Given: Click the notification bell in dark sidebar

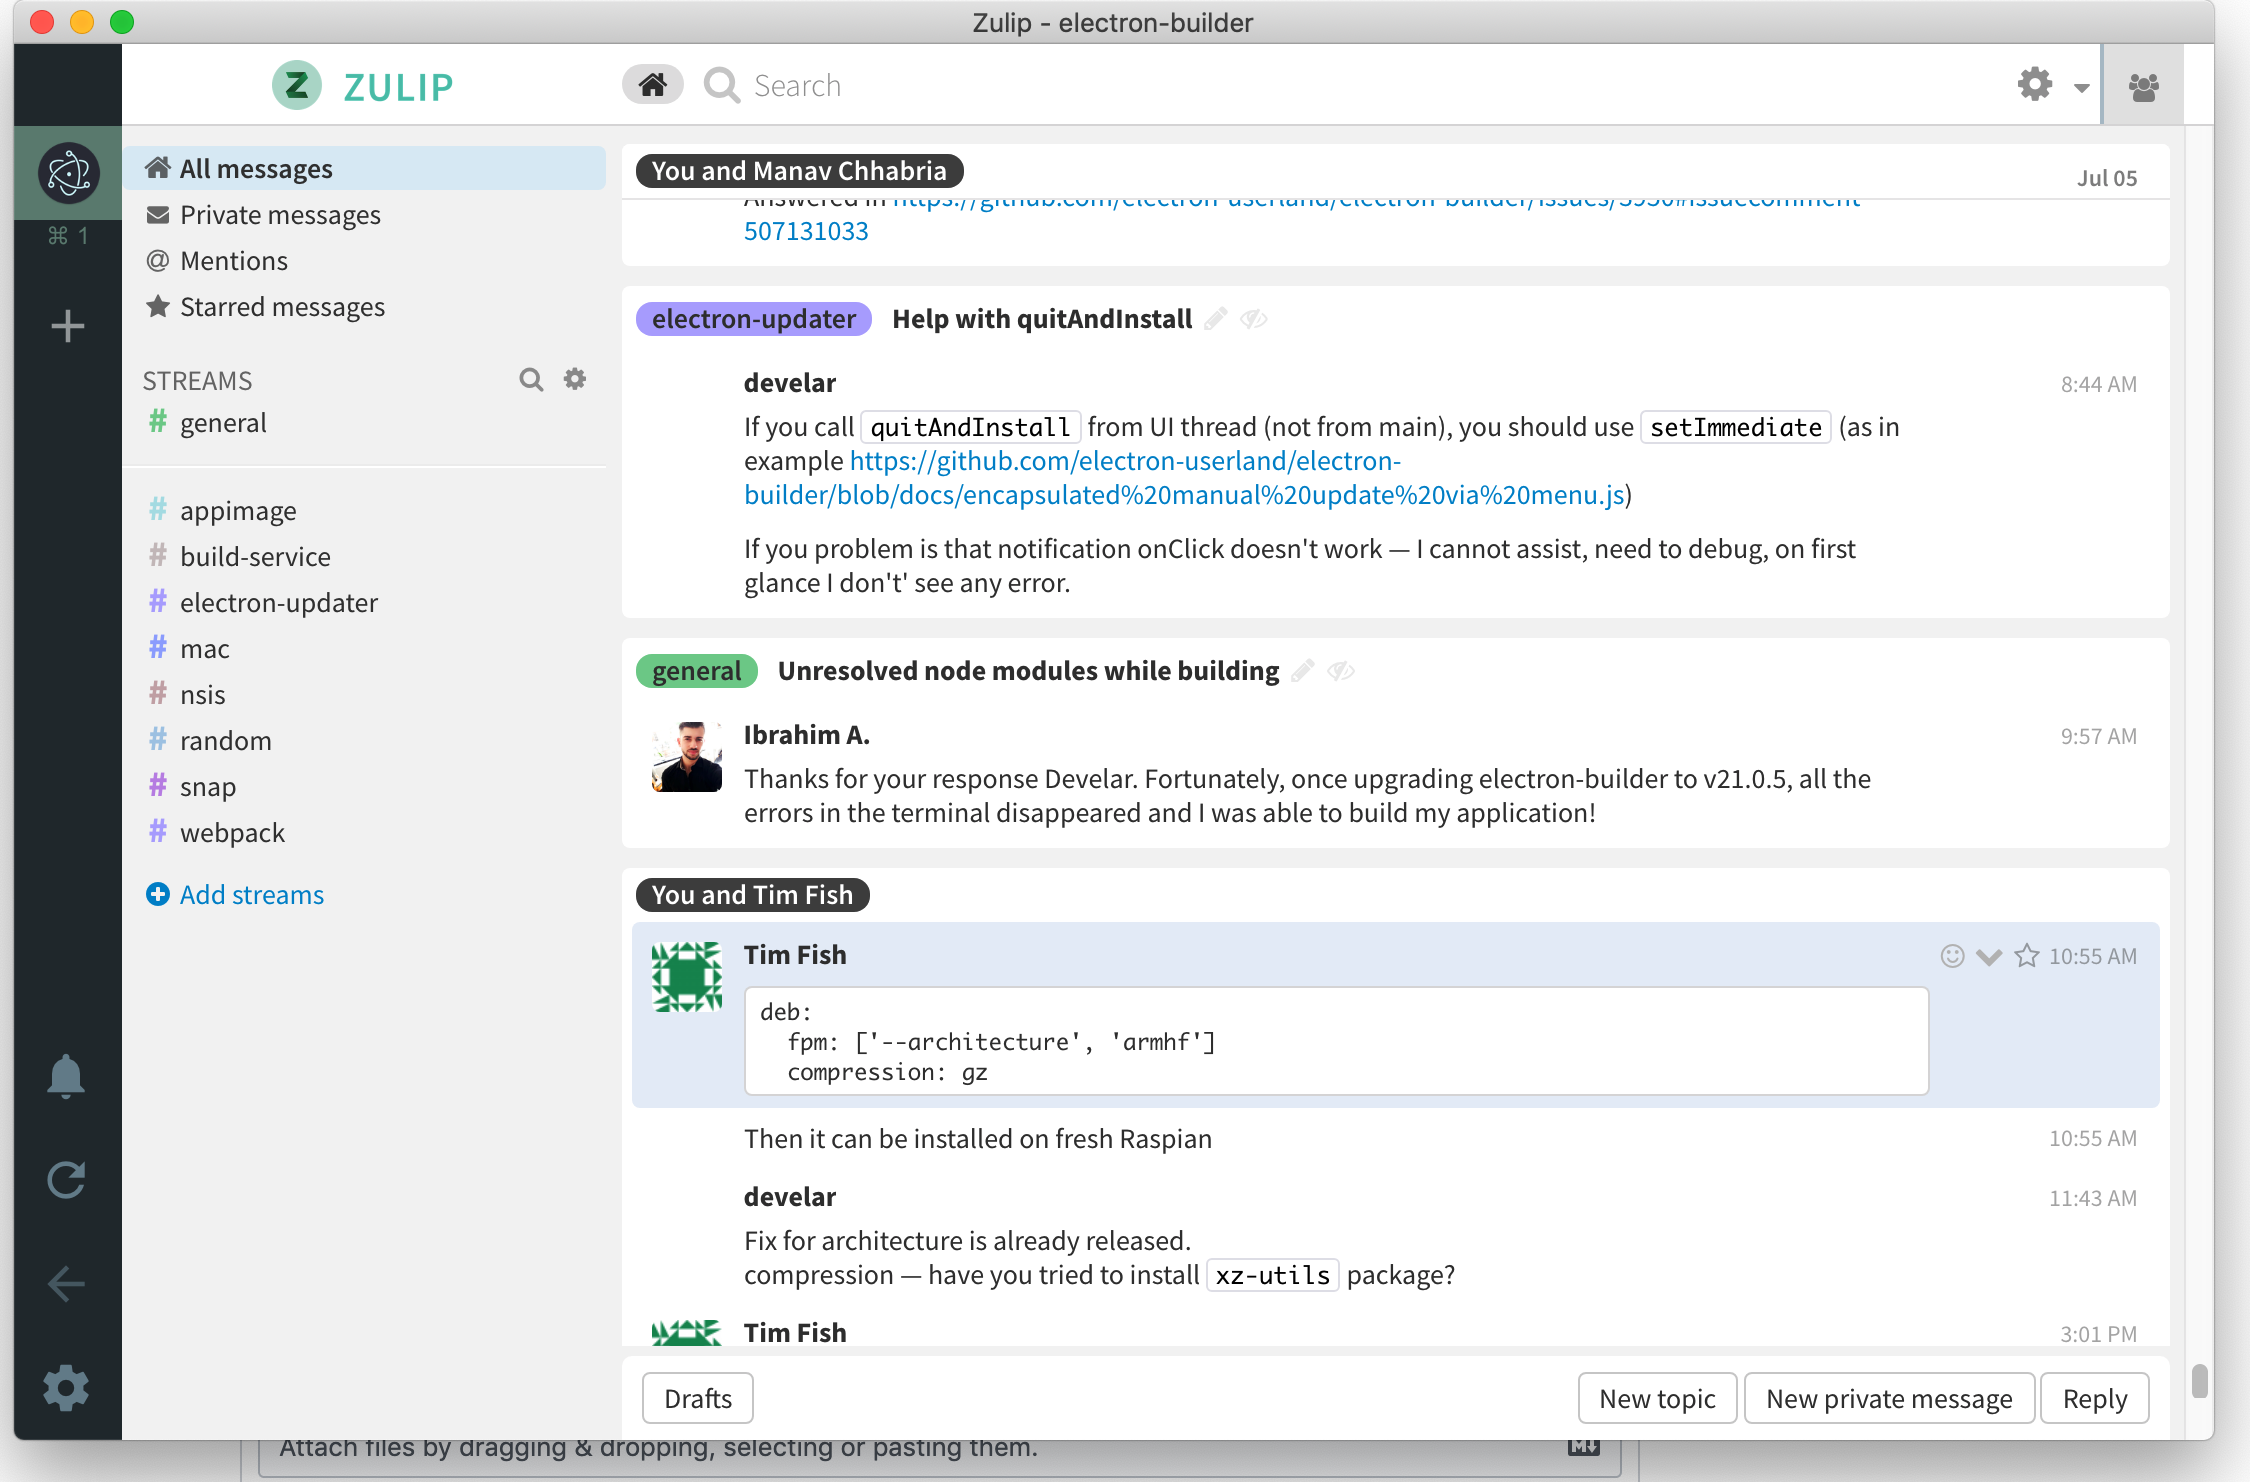Looking at the screenshot, I should click(66, 1077).
